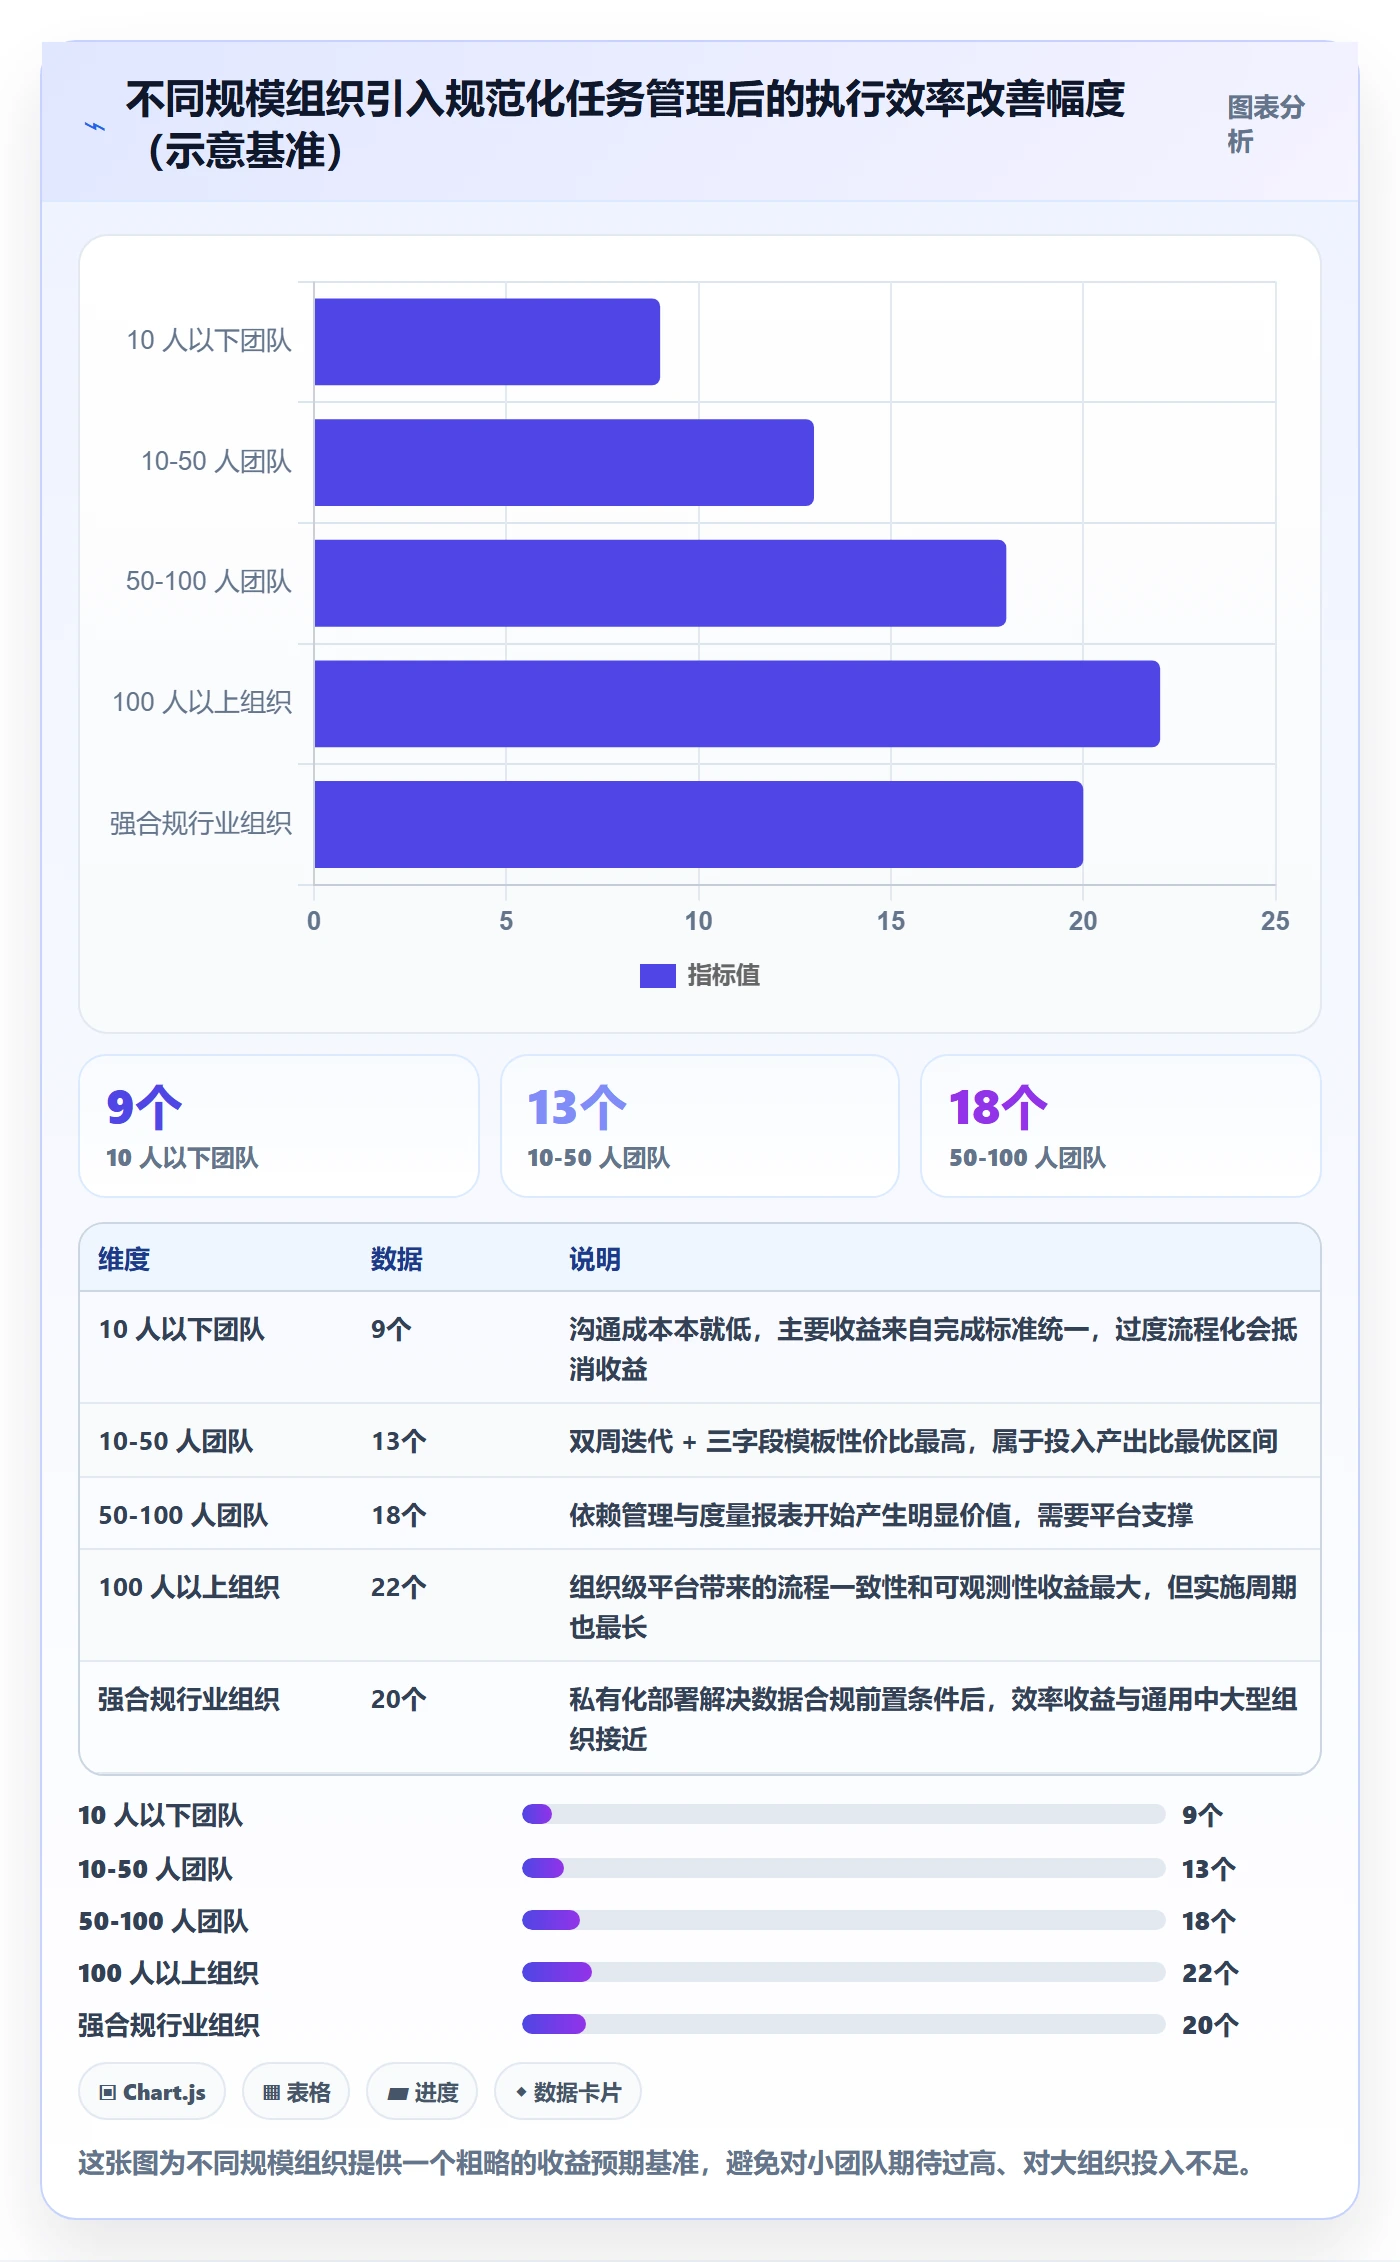Click the 100 人以上组织 table cell
Viewport: 1400px width, 2262px height.
[189, 1587]
